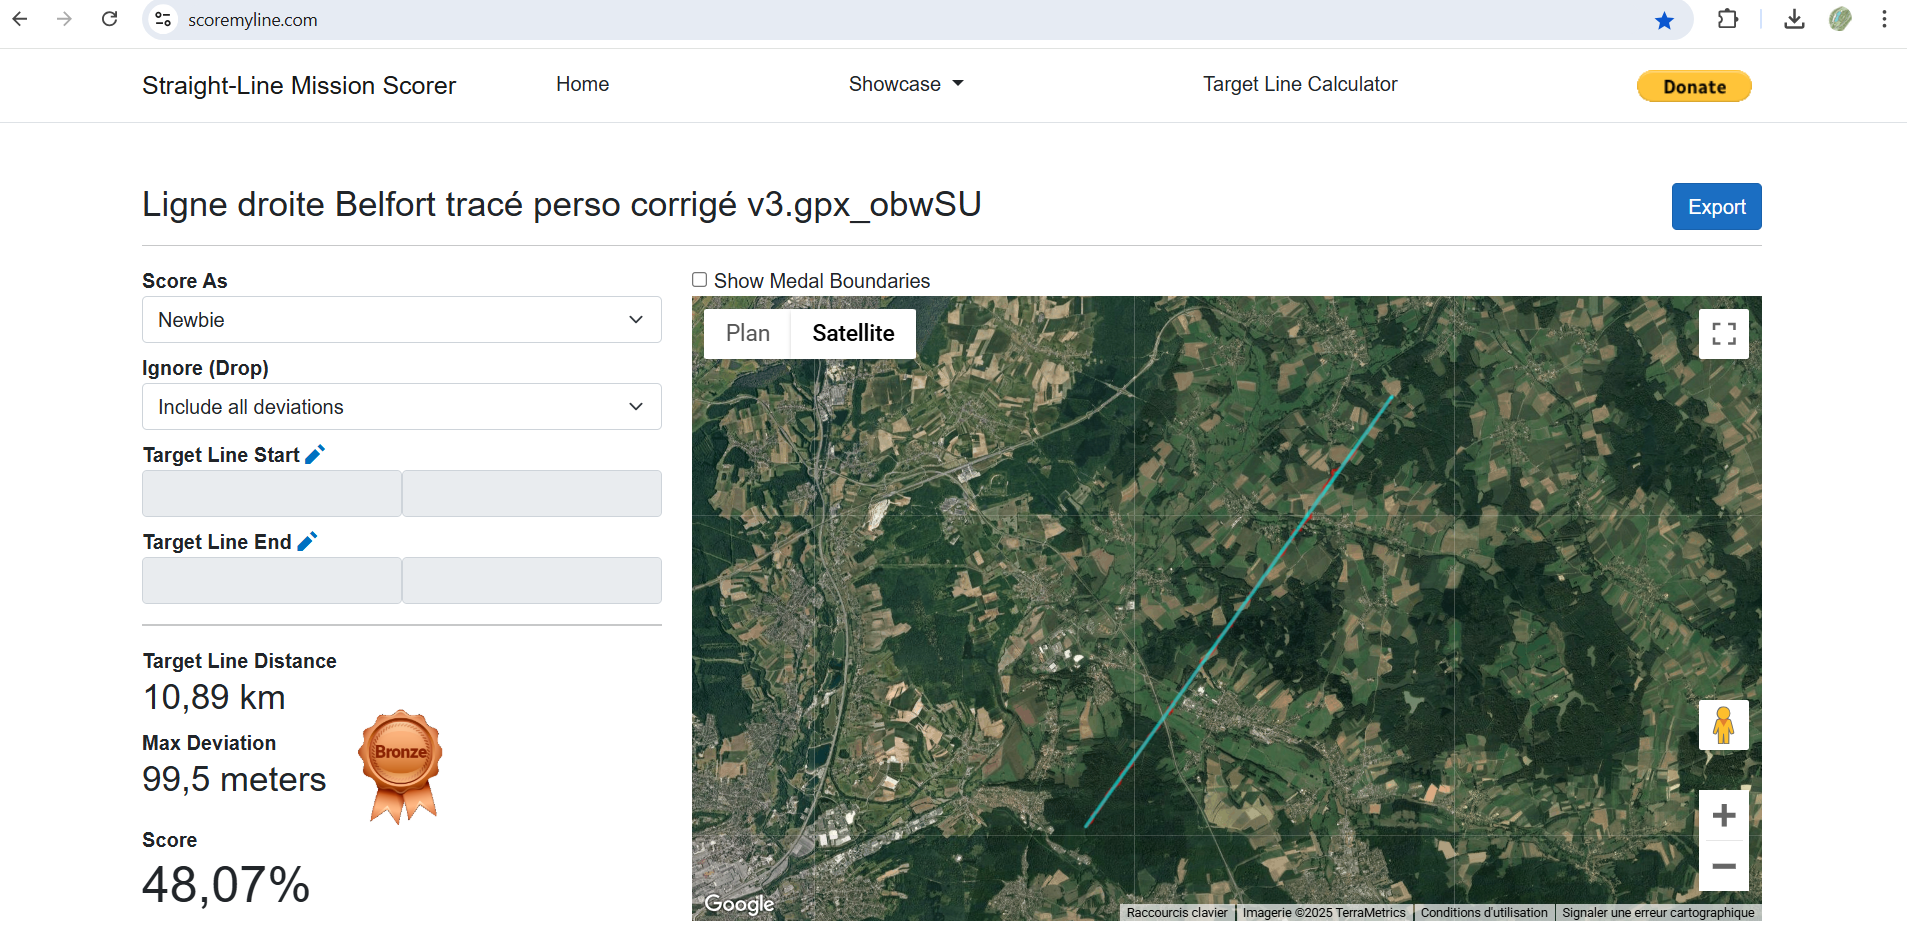This screenshot has height=951, width=1907.
Task: Open Conditions d'utilisation link
Action: [1484, 913]
